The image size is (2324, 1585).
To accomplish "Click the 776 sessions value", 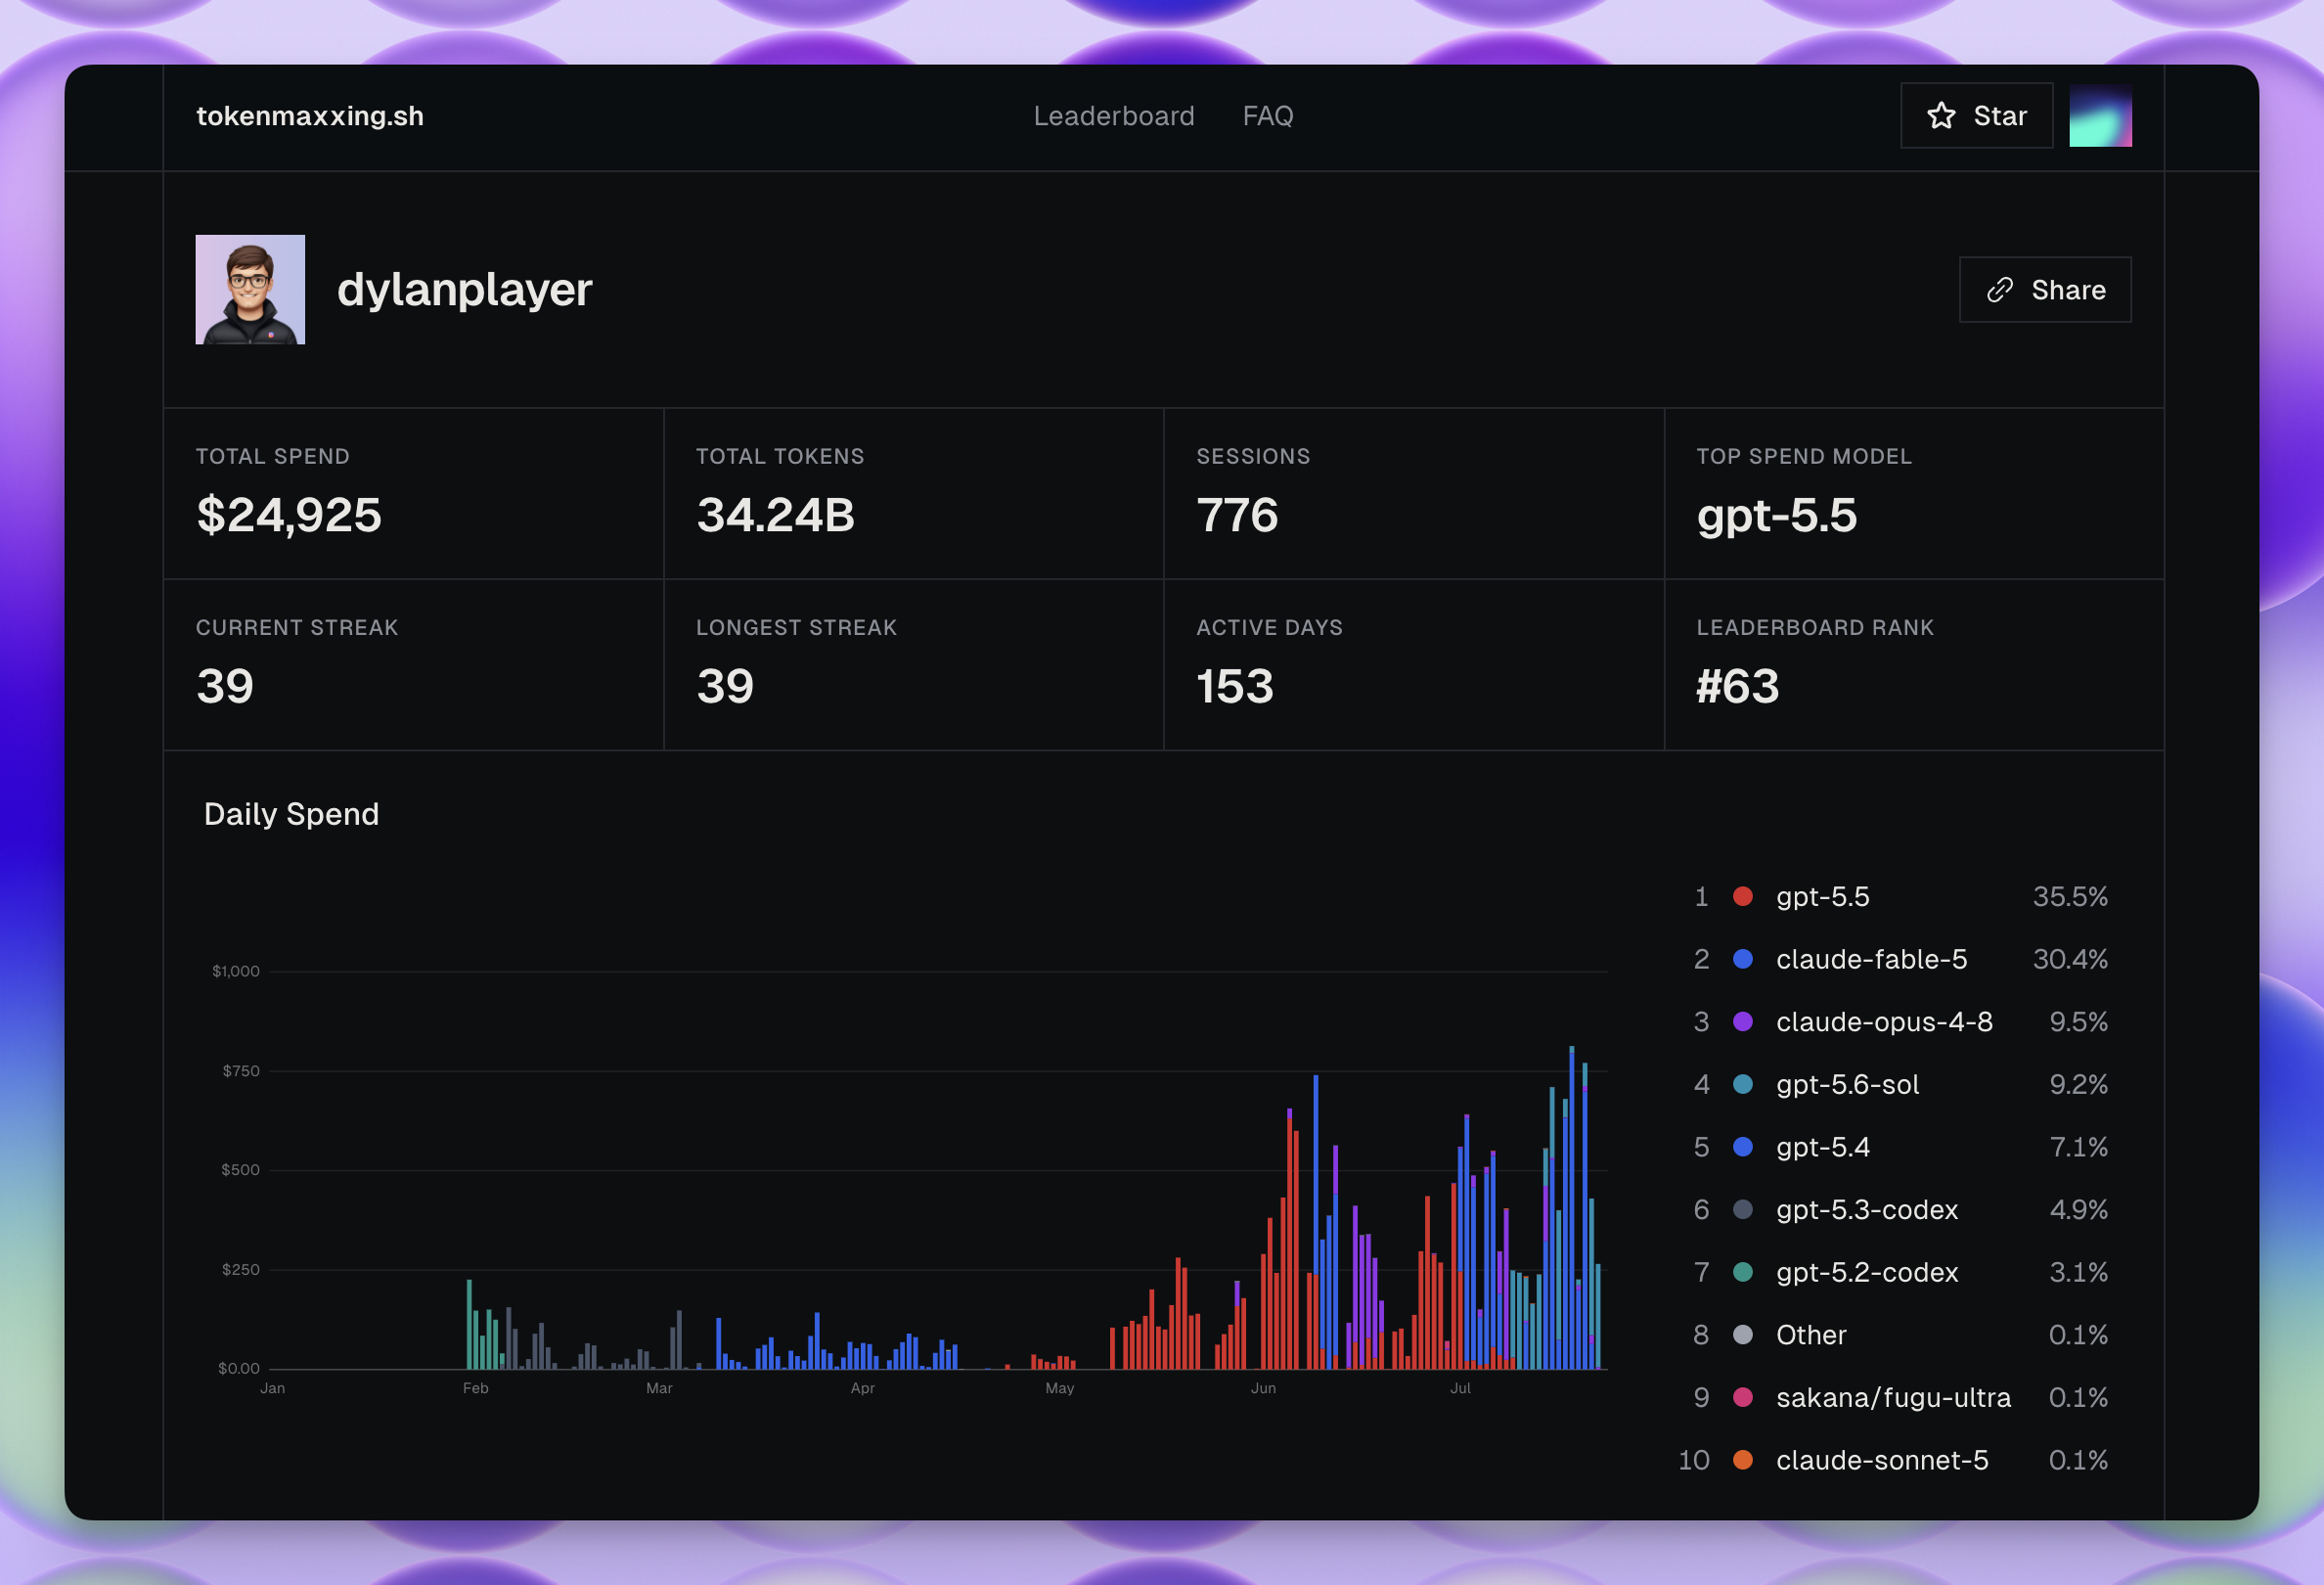I will tap(1237, 516).
